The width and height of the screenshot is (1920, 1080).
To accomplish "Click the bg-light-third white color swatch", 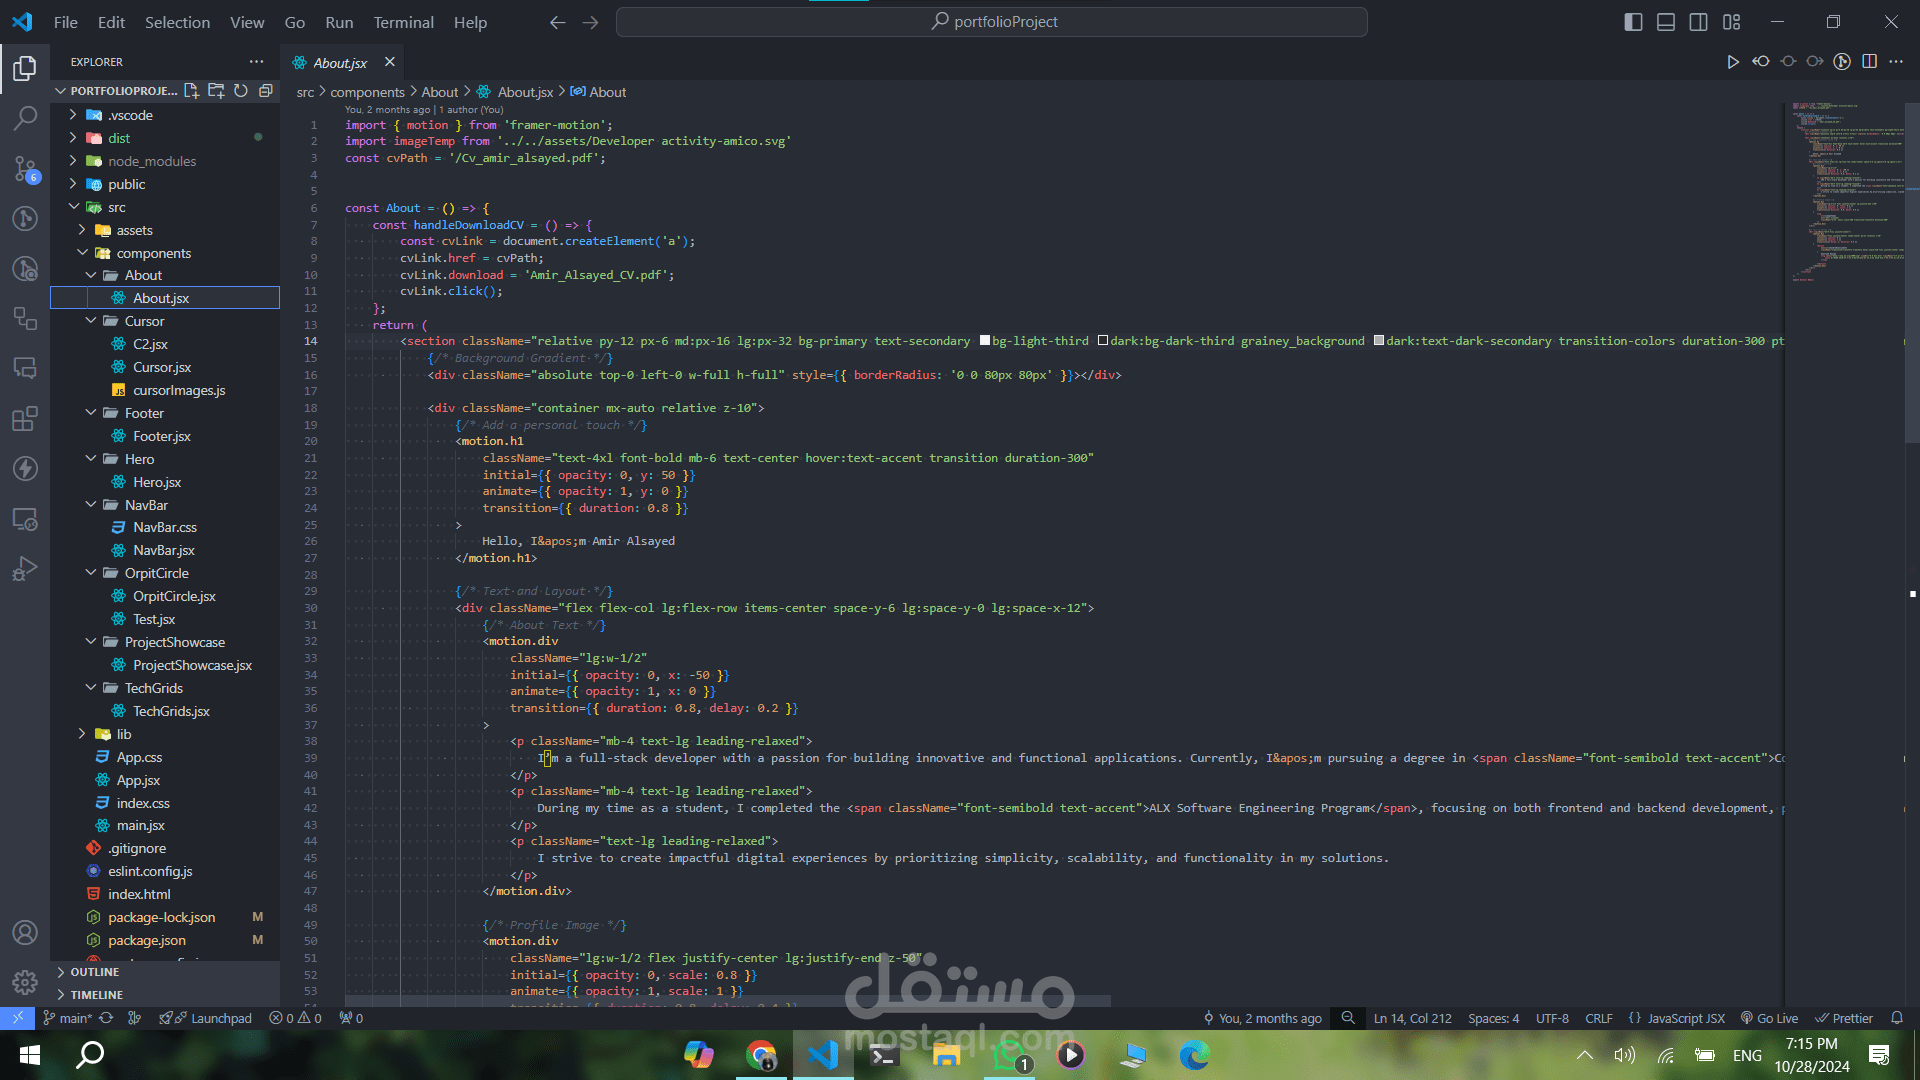I will (985, 341).
